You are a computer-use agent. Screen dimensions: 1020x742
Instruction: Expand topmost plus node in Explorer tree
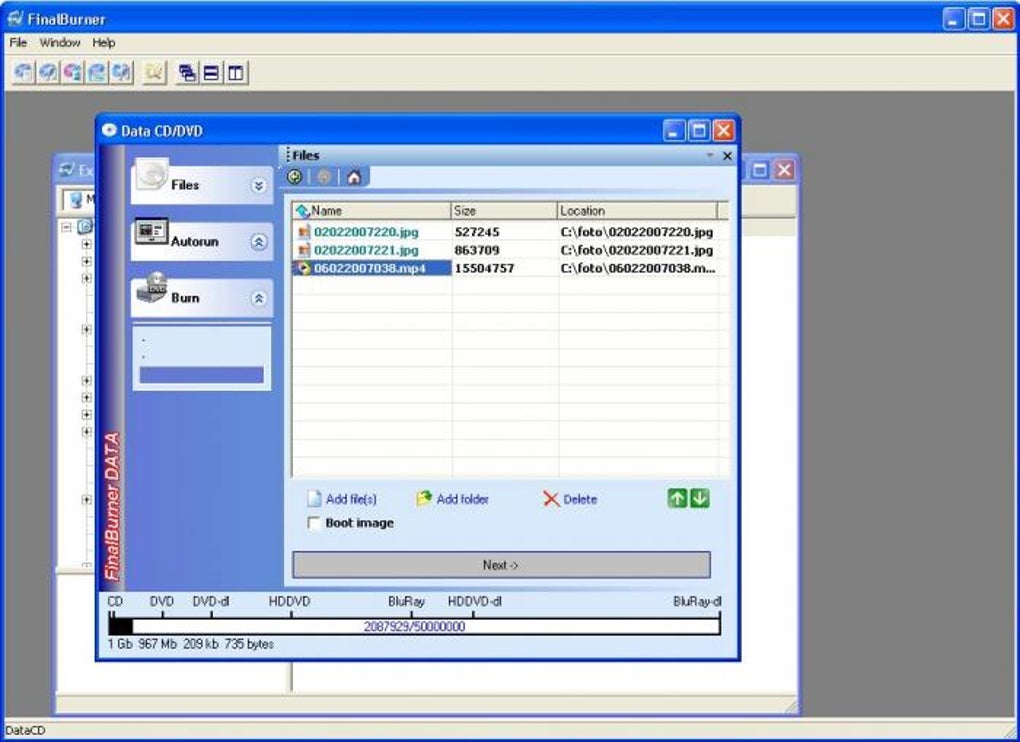86,244
